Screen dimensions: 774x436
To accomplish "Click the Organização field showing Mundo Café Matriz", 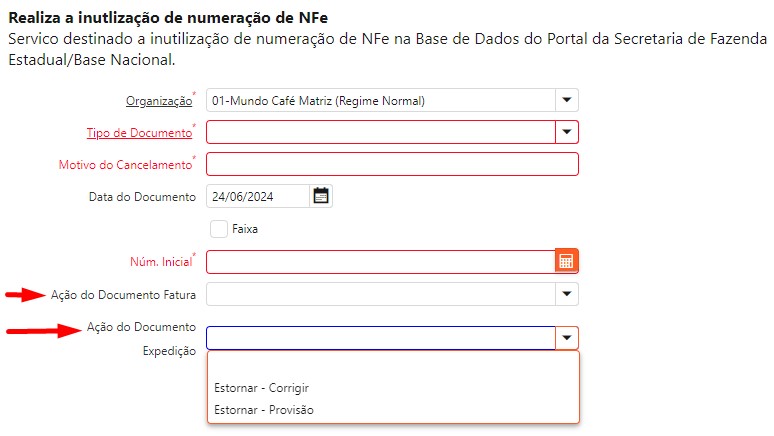I will (x=380, y=100).
